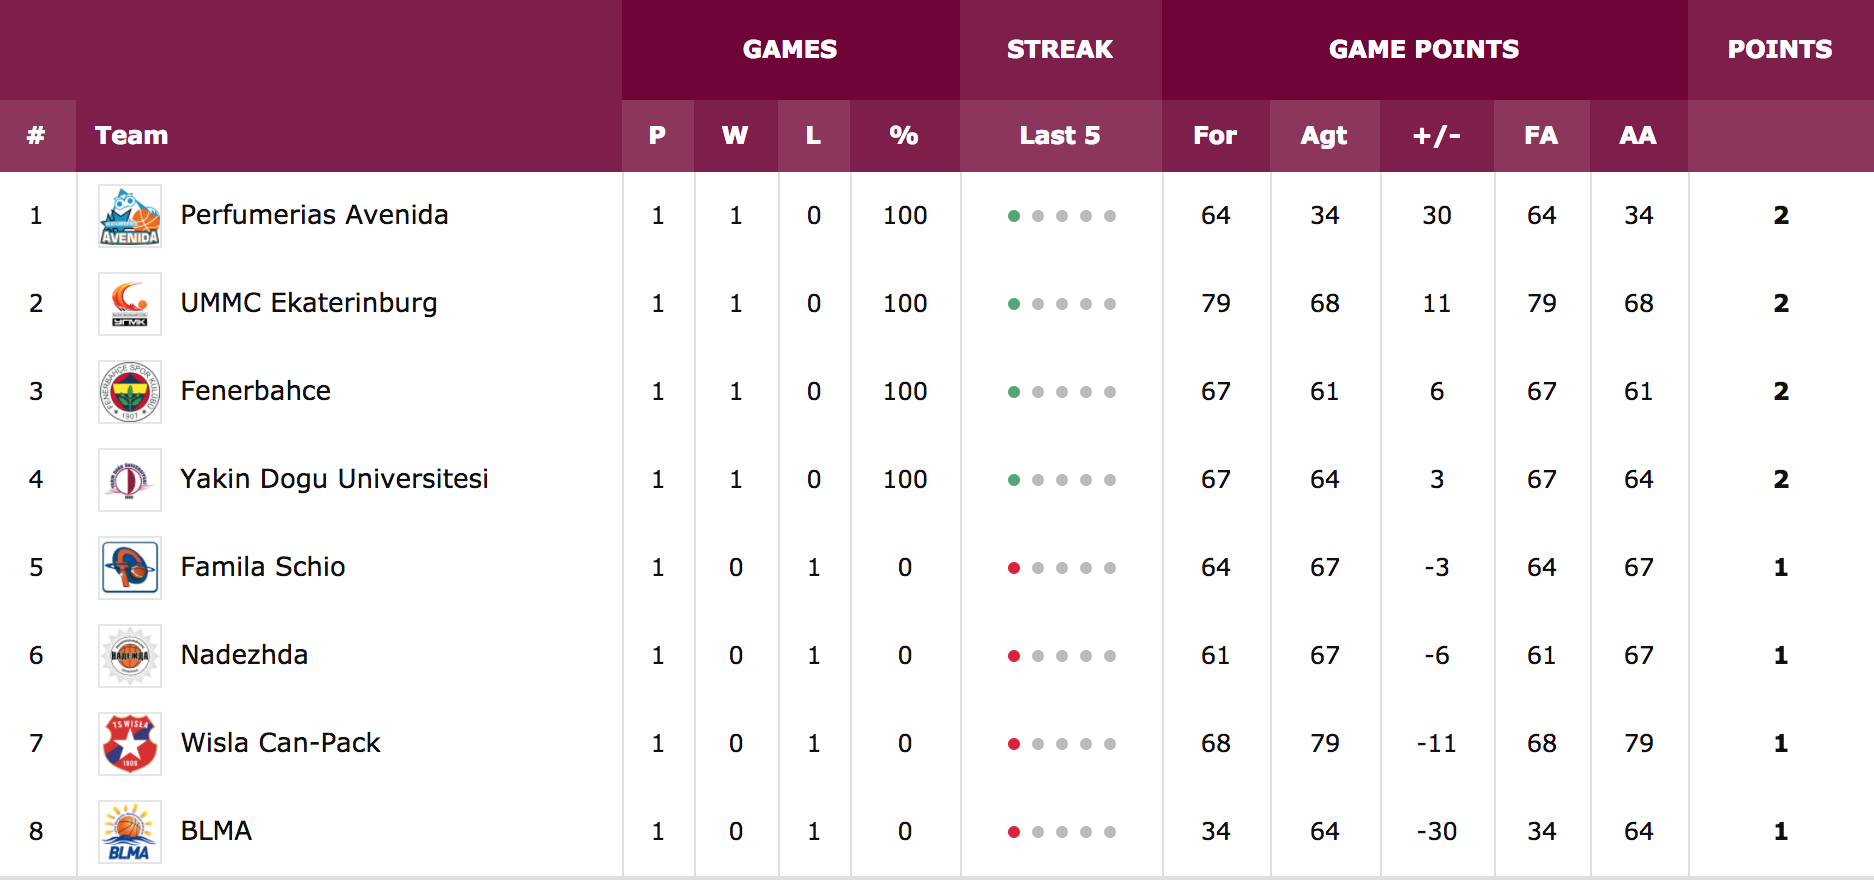Select the Yakin Dogu Universitesi logo
This screenshot has width=1874, height=882.
(130, 480)
